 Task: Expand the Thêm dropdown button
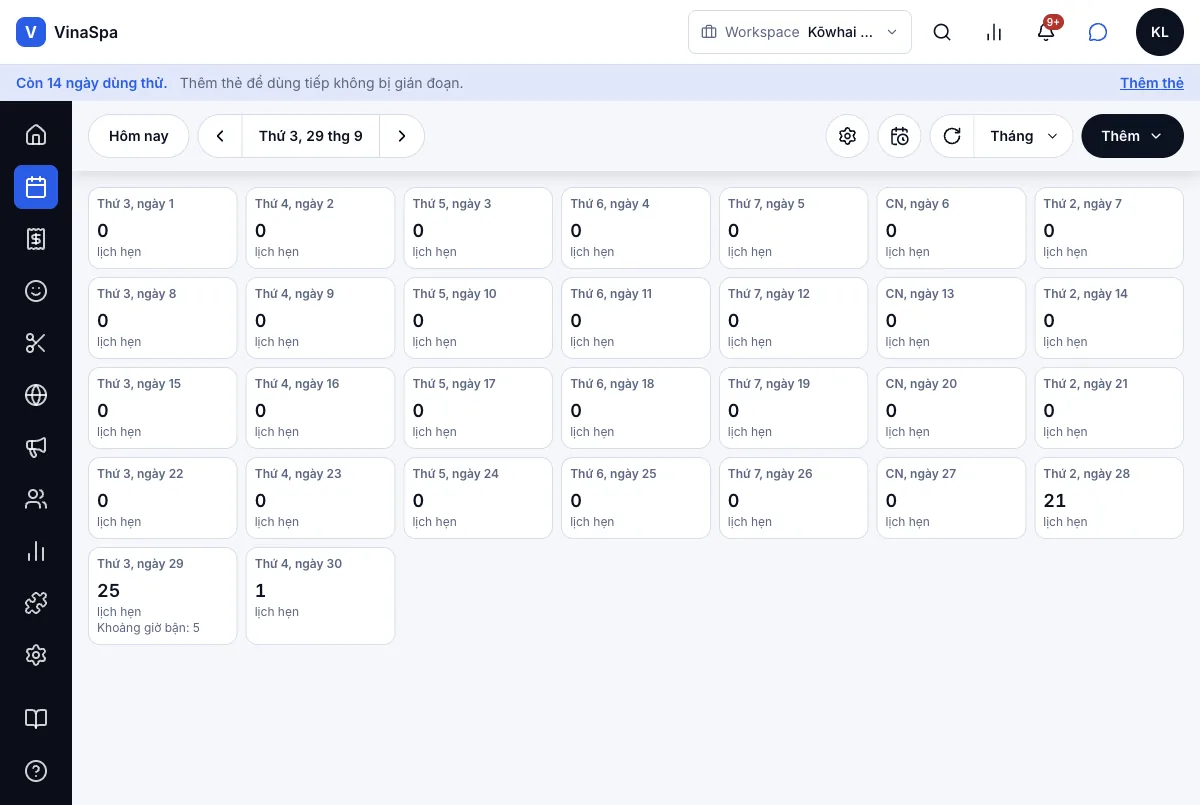pos(1133,136)
